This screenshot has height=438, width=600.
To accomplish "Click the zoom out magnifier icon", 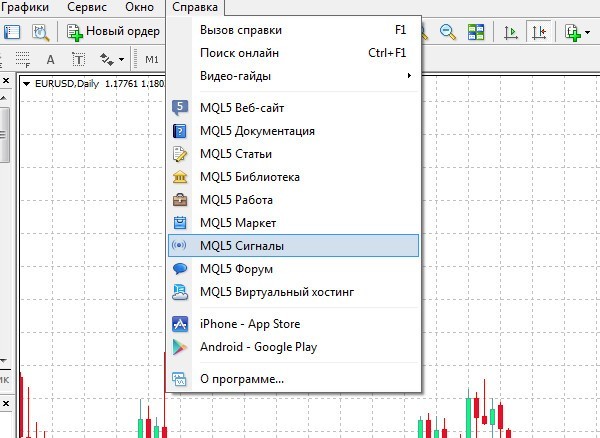I will coord(448,32).
